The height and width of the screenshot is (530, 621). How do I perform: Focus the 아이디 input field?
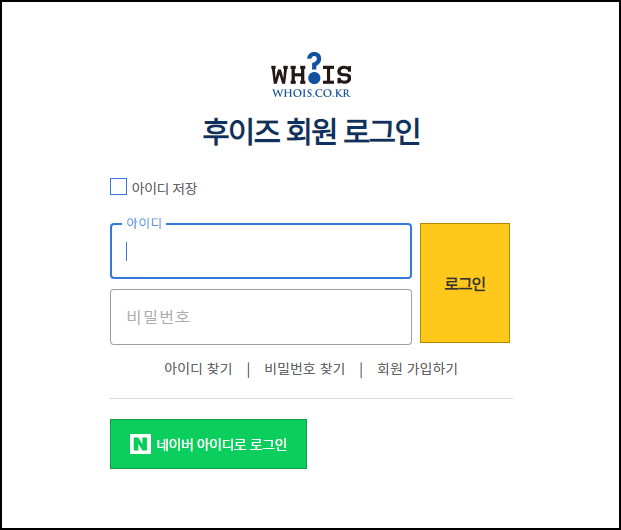coord(260,251)
